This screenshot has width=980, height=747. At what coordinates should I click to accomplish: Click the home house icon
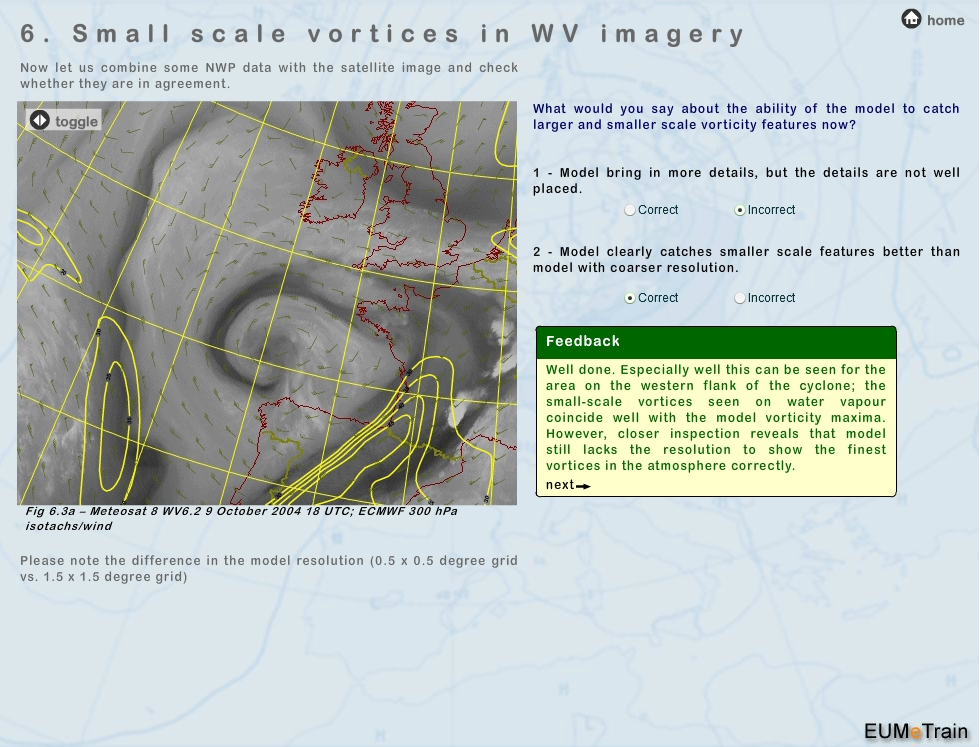pyautogui.click(x=911, y=19)
